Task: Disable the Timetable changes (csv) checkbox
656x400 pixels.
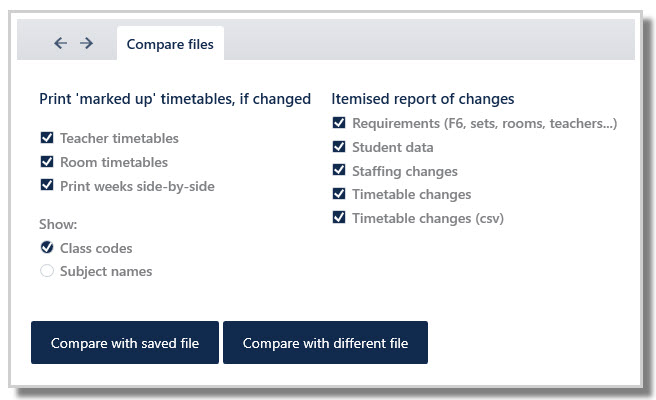Action: tap(339, 217)
